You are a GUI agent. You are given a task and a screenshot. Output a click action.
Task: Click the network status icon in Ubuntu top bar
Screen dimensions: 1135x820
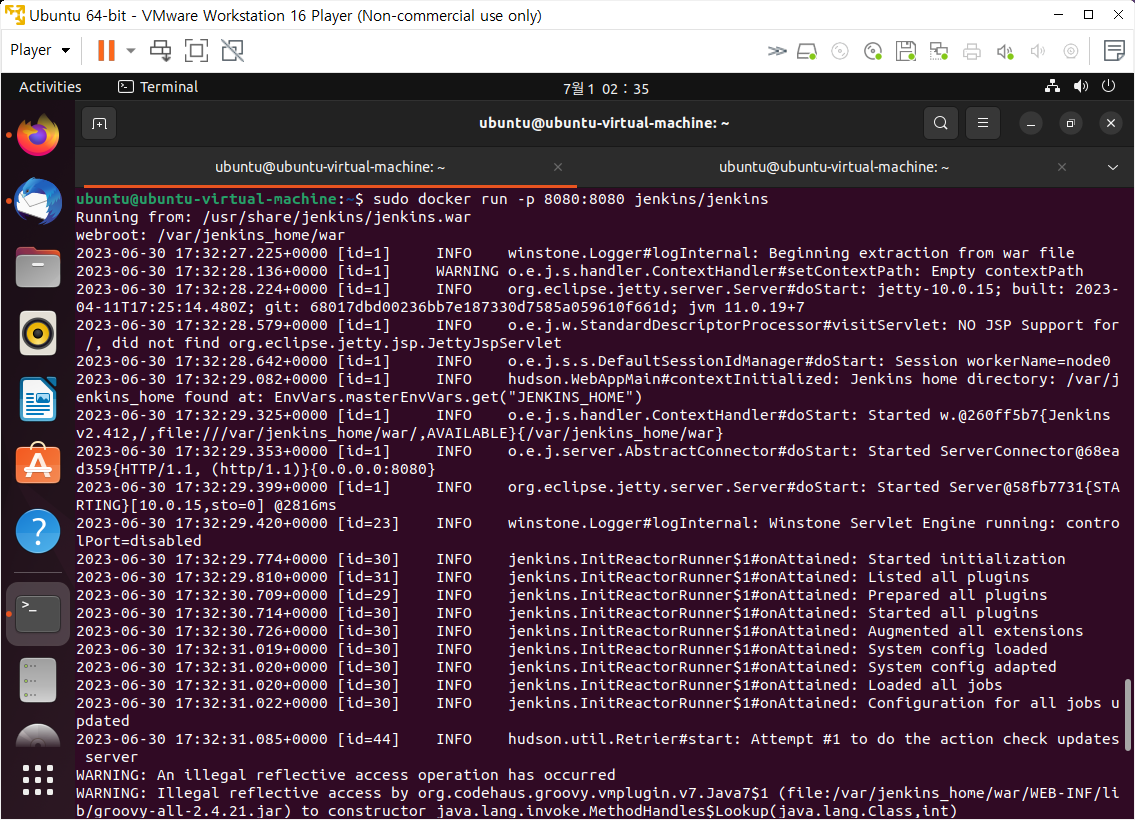(1052, 86)
